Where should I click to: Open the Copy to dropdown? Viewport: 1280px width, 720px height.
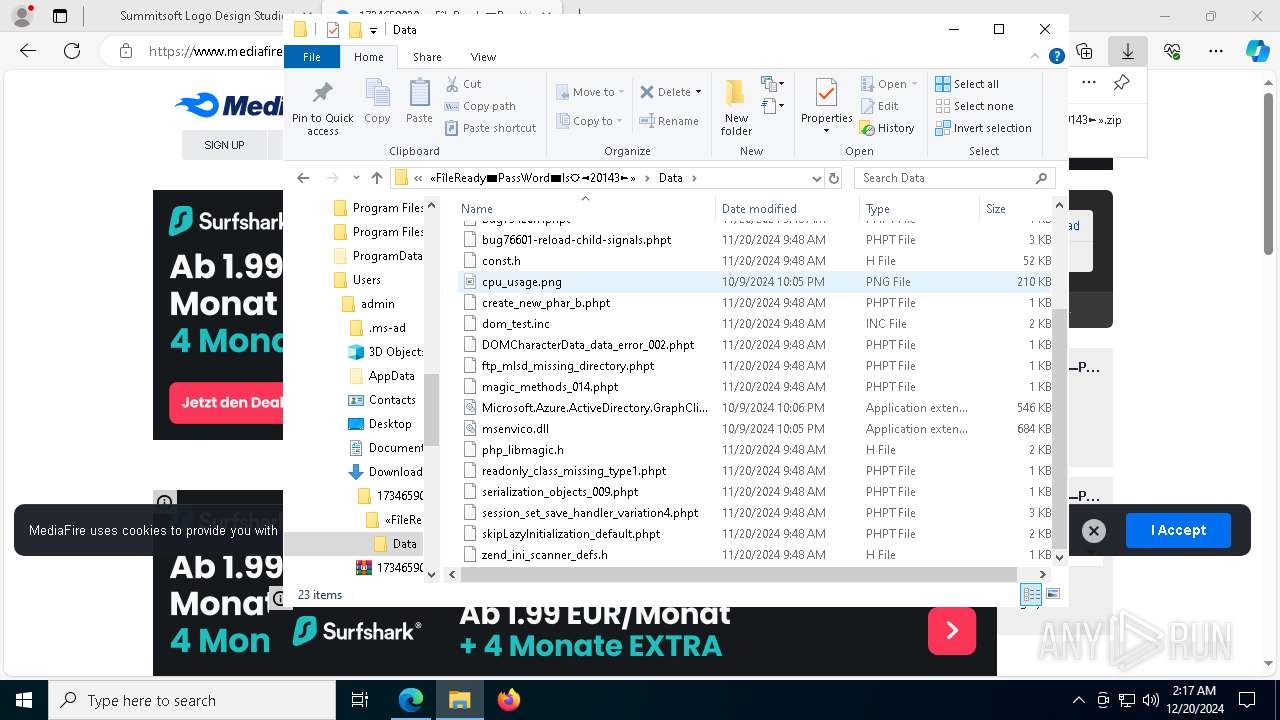[x=589, y=121]
